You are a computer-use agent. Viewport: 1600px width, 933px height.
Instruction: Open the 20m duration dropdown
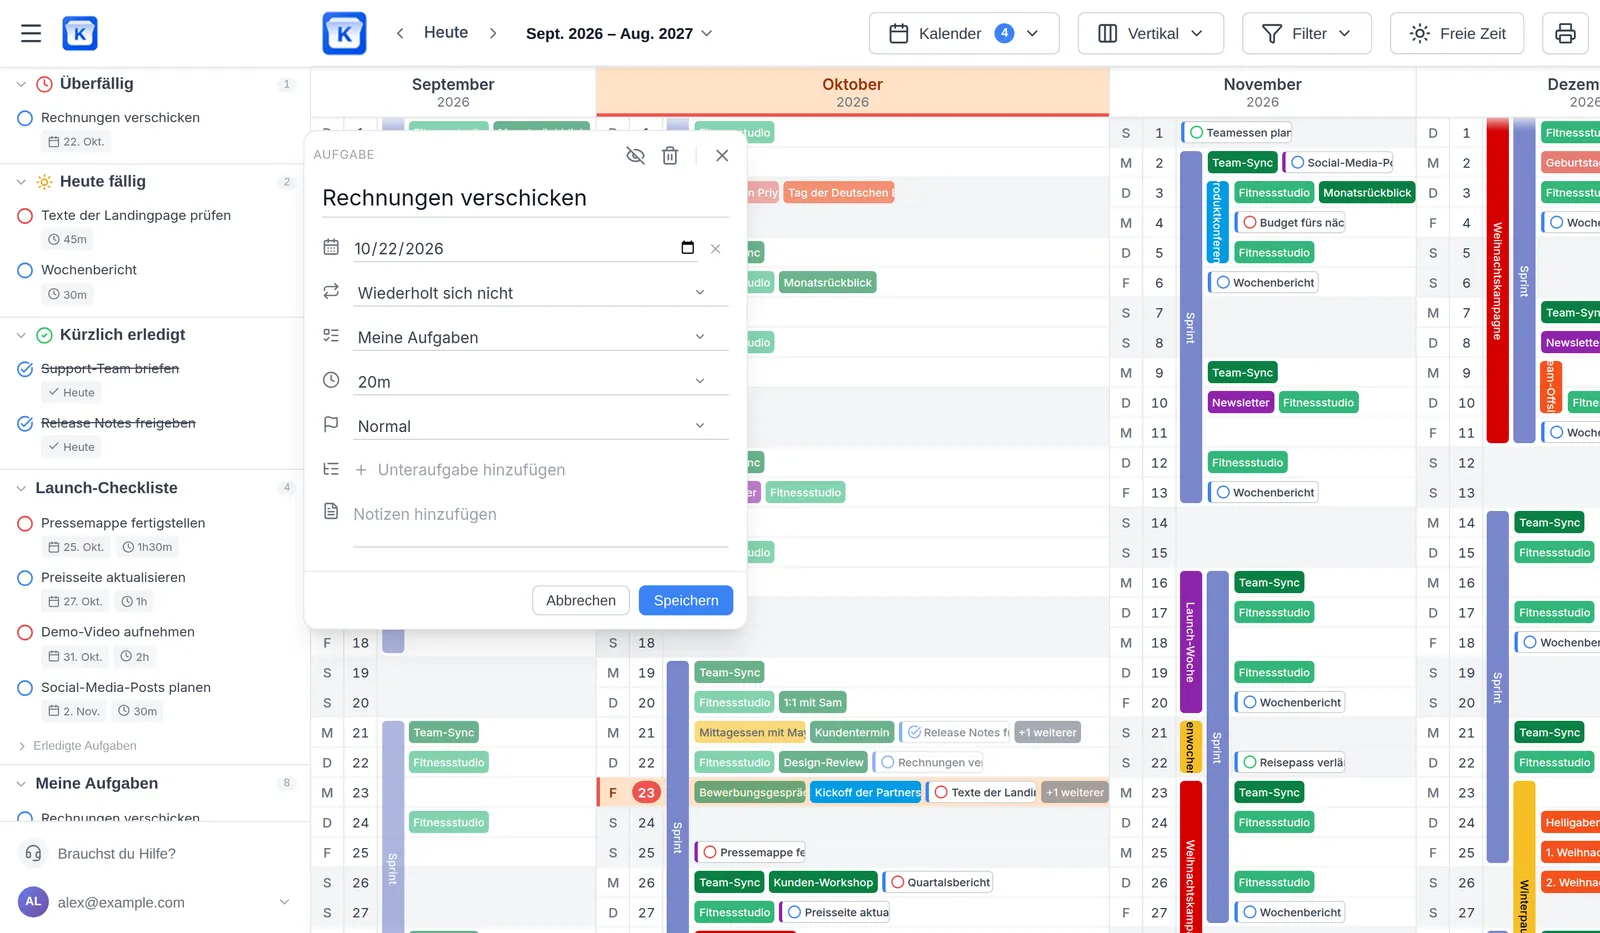click(x=540, y=381)
